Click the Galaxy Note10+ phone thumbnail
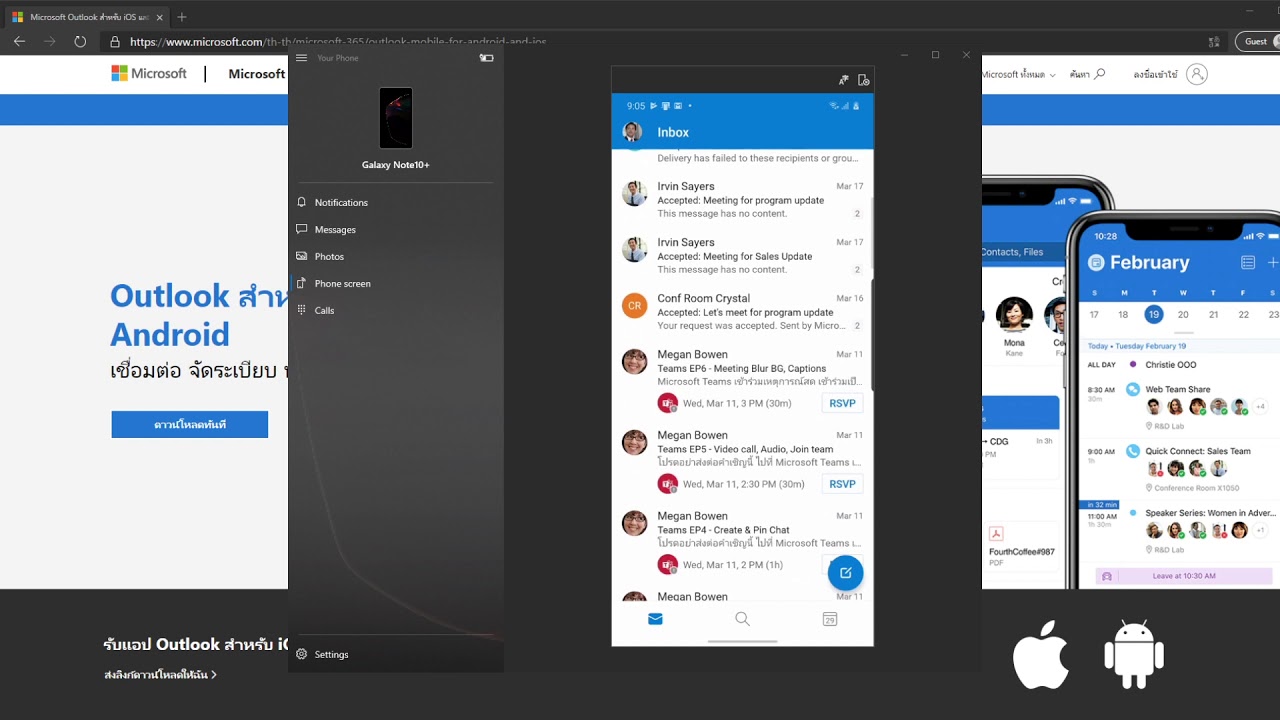Screen dimensions: 1280x720 pos(396,118)
